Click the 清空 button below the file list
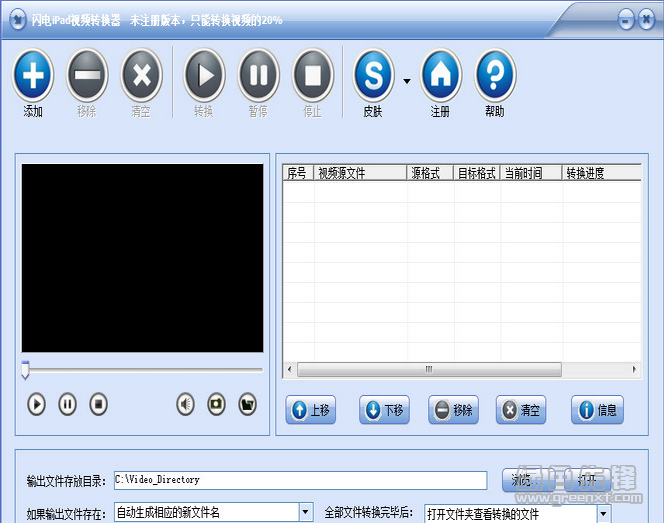664x523 pixels. click(x=521, y=410)
